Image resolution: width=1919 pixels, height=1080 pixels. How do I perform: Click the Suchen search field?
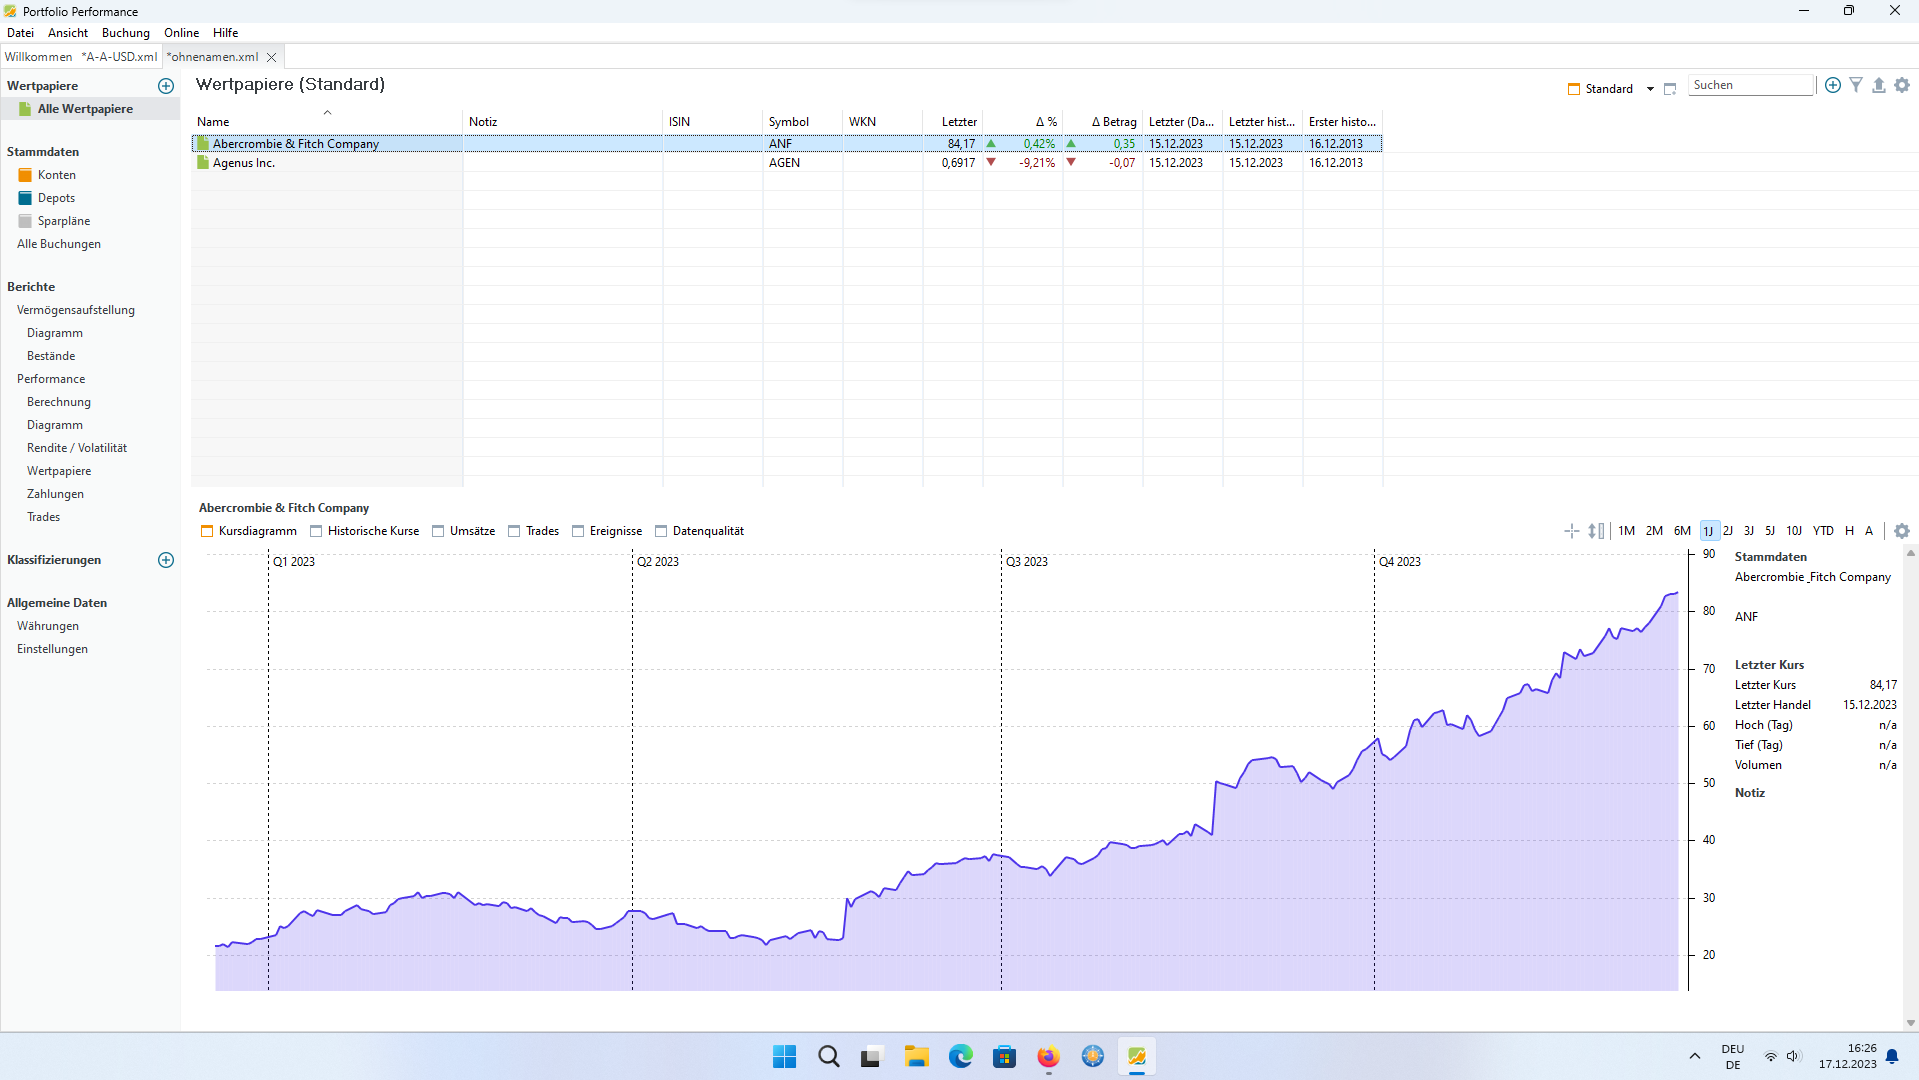[1751, 85]
